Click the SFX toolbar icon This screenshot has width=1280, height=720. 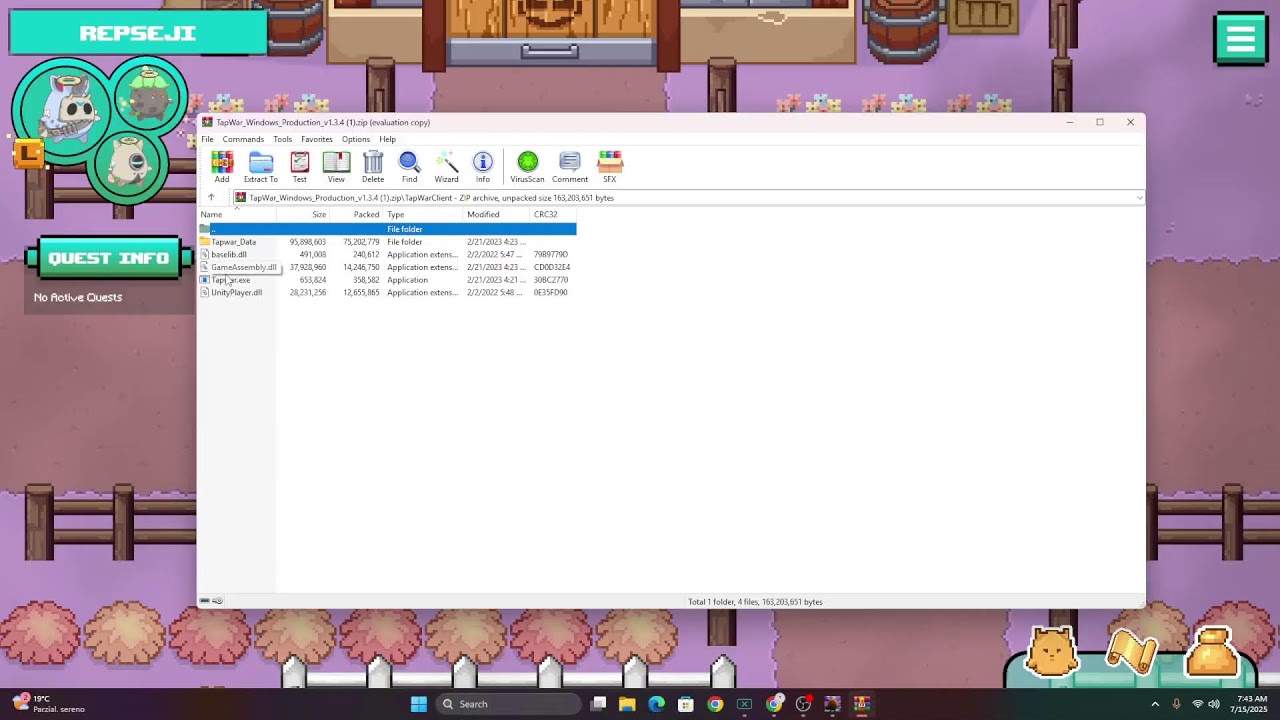click(609, 167)
